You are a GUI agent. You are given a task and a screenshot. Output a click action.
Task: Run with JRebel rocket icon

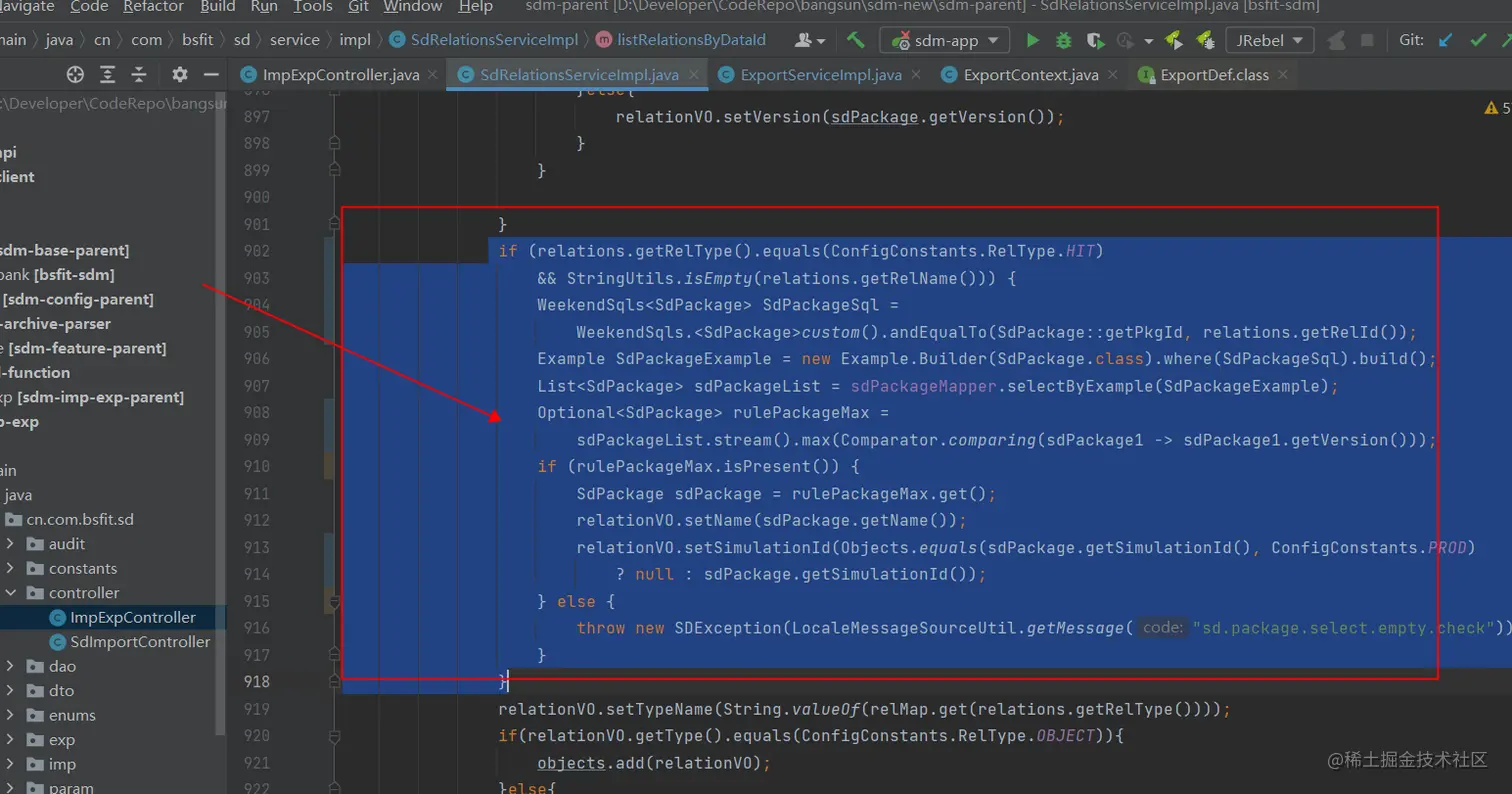1175,40
